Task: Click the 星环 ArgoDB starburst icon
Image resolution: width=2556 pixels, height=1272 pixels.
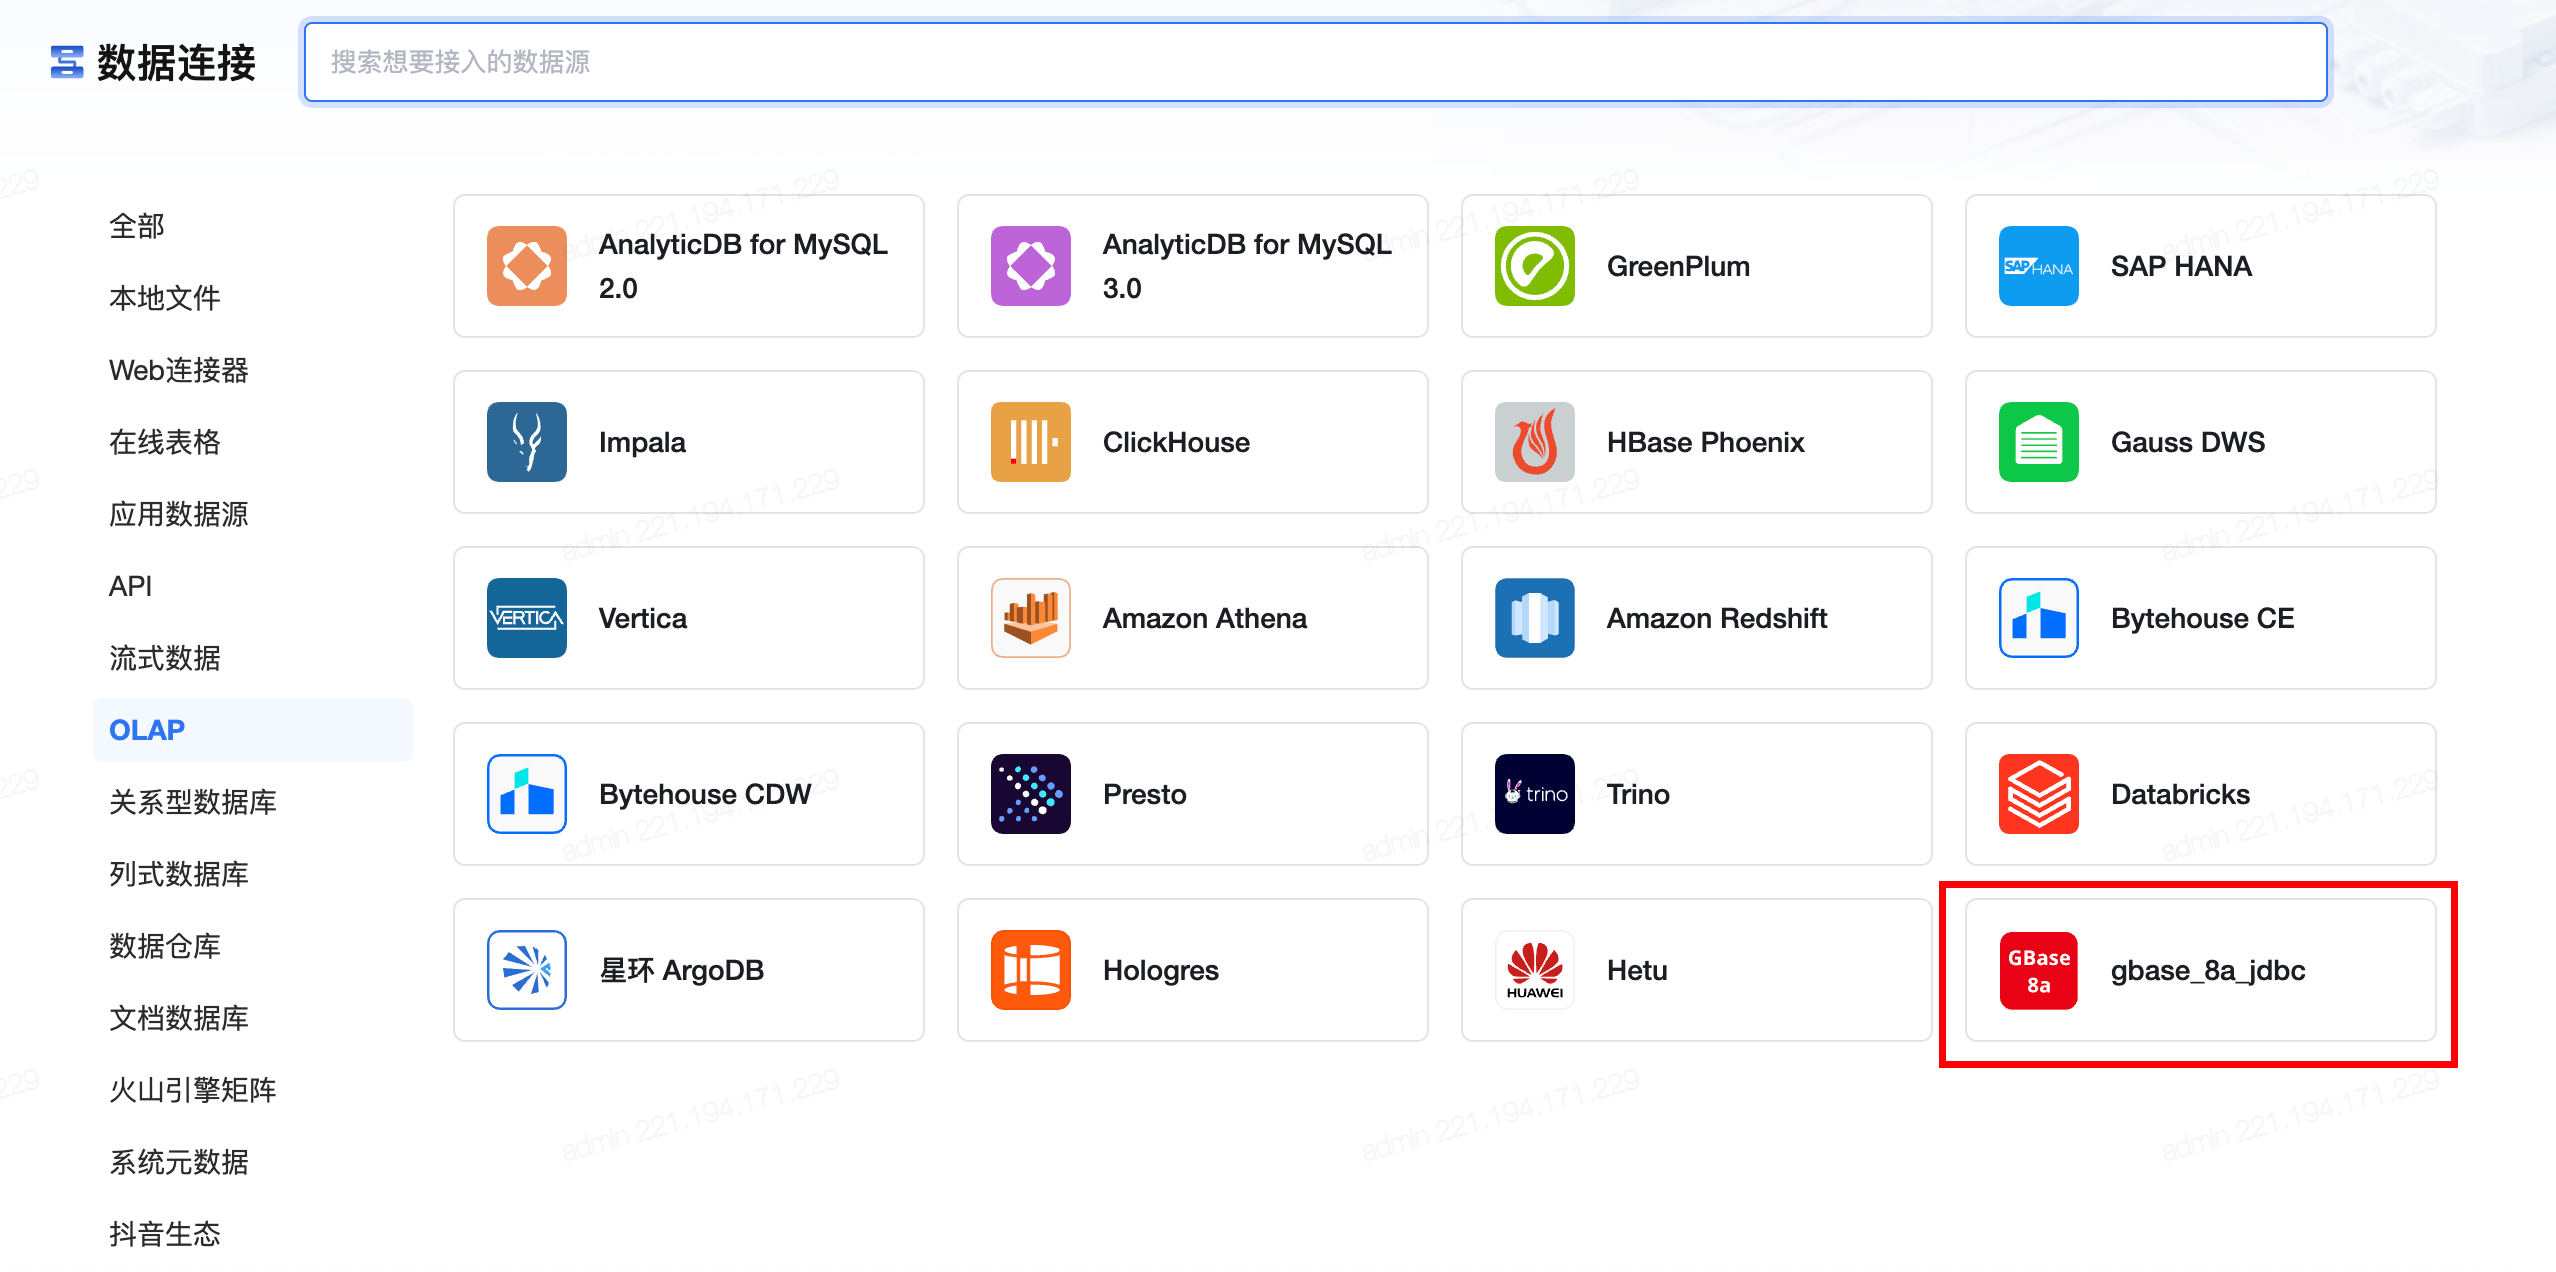Action: (527, 970)
